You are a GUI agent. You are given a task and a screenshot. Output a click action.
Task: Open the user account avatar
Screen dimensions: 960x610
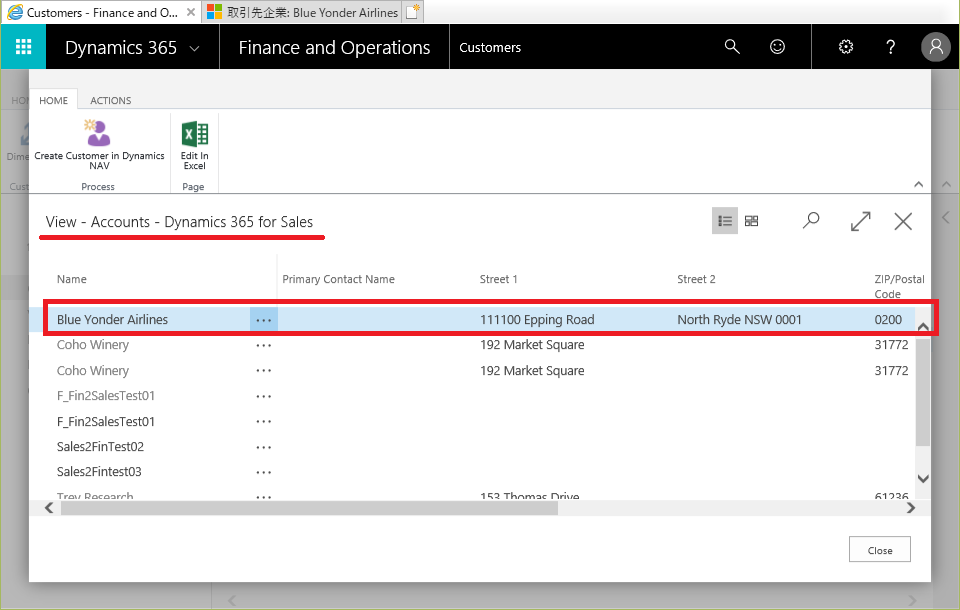click(x=936, y=47)
